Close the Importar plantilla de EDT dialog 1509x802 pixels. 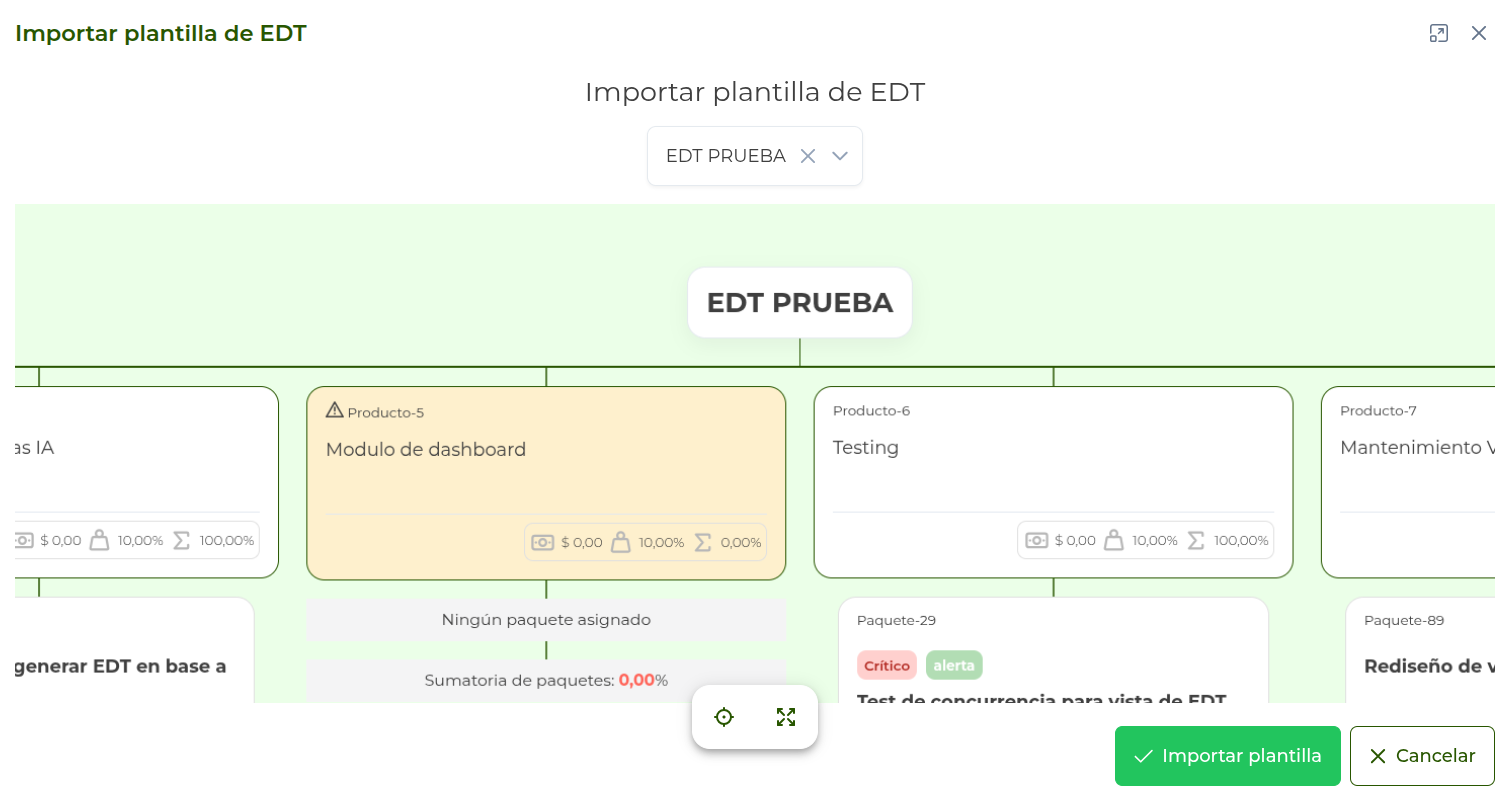coord(1480,33)
